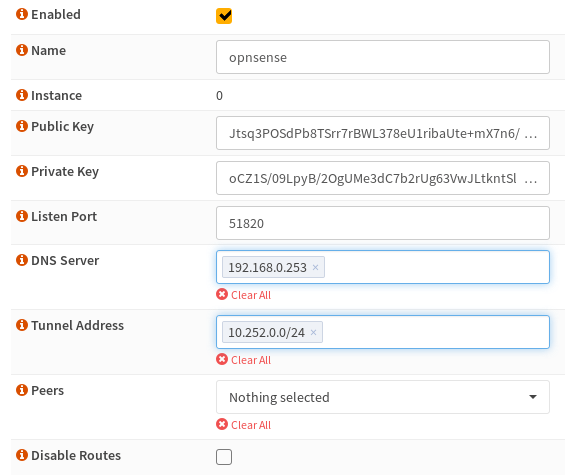Open the info icon next to Instance
The image size is (565, 476).
(22, 95)
